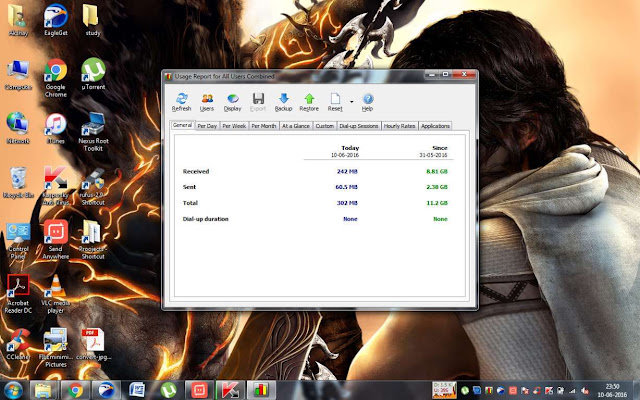This screenshot has height=400, width=640.
Task: Open the Applications tab
Action: pyautogui.click(x=435, y=126)
